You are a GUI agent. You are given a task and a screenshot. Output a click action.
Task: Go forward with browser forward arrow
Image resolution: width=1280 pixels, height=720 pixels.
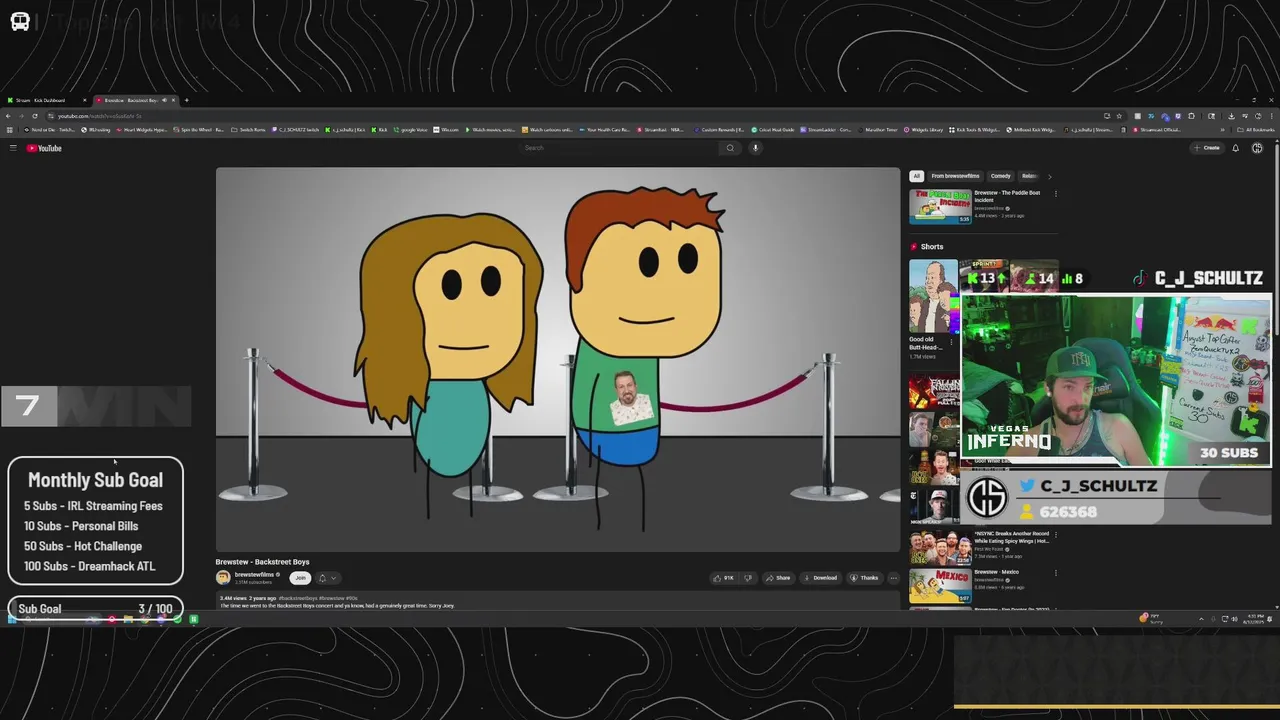21,116
